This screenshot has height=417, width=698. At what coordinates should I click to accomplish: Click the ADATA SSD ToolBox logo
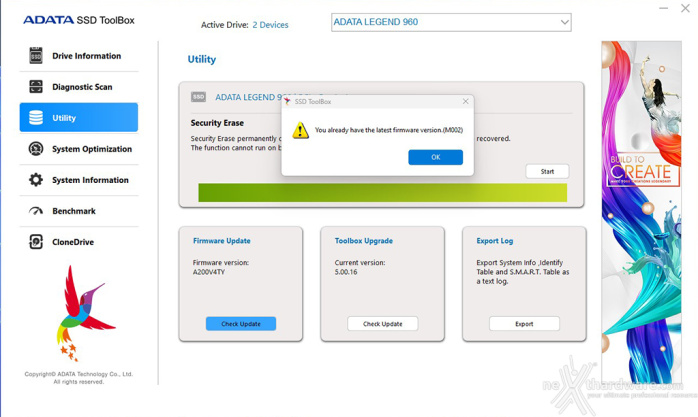click(x=79, y=20)
